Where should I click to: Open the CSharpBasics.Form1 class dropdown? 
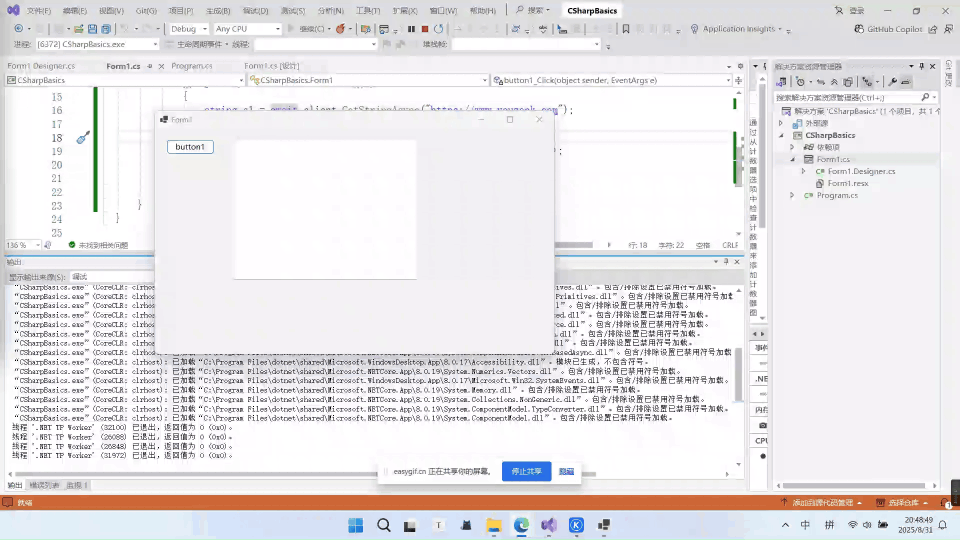(x=368, y=80)
